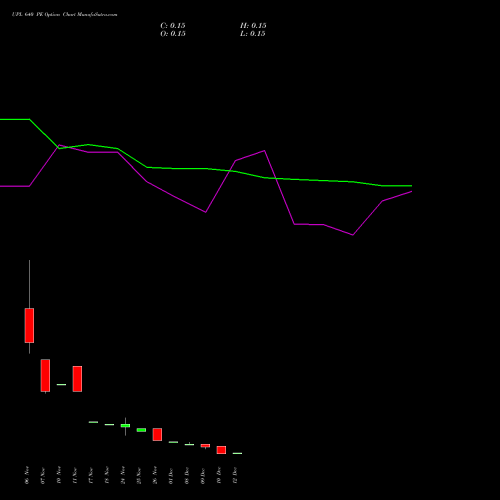This screenshot has height=500, width=500.
Task: Click the 'O: 0.15' open value
Action: [x=173, y=34]
